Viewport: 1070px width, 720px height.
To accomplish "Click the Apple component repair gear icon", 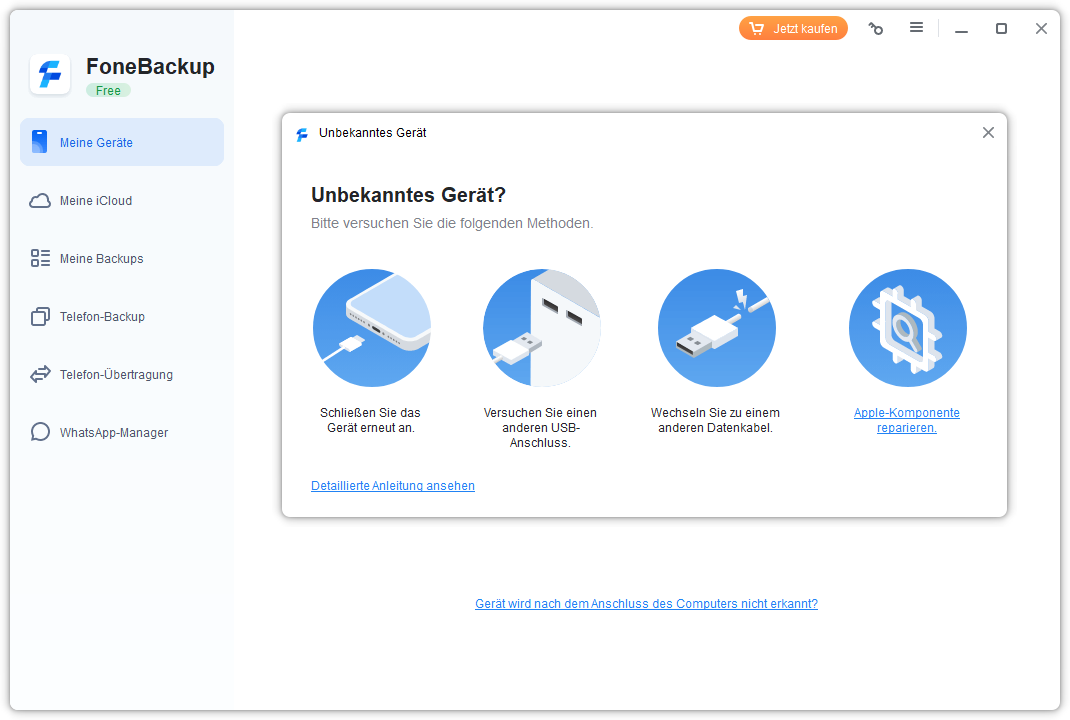I will click(x=908, y=328).
